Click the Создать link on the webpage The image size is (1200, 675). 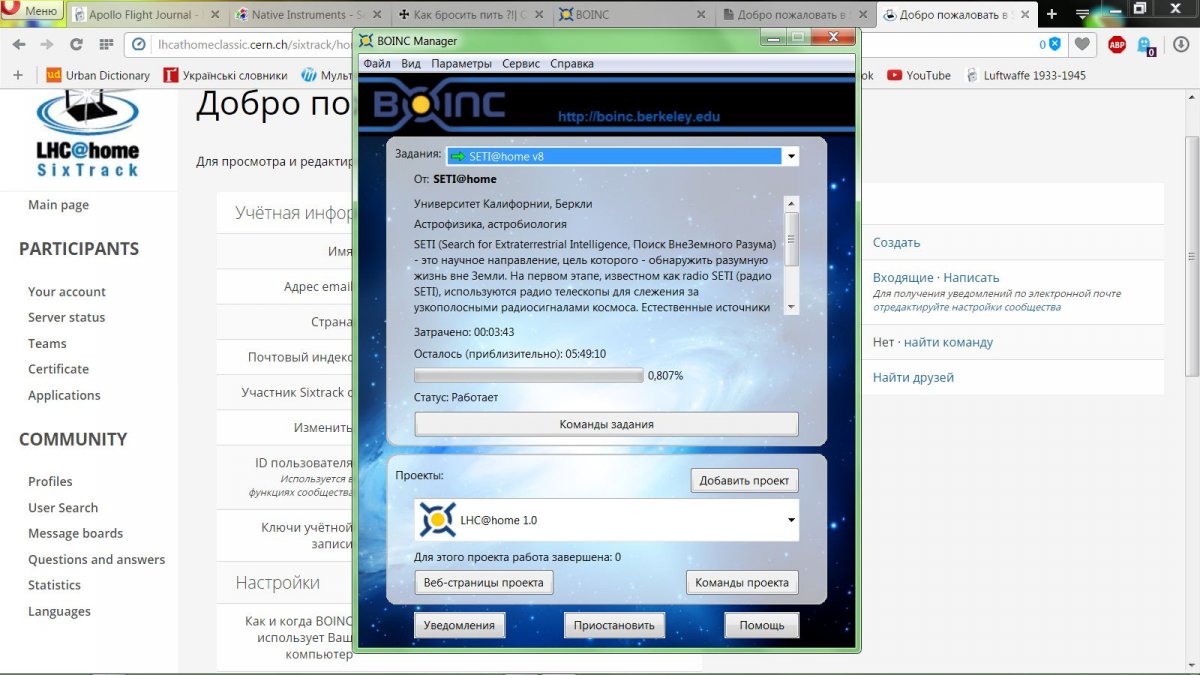896,242
